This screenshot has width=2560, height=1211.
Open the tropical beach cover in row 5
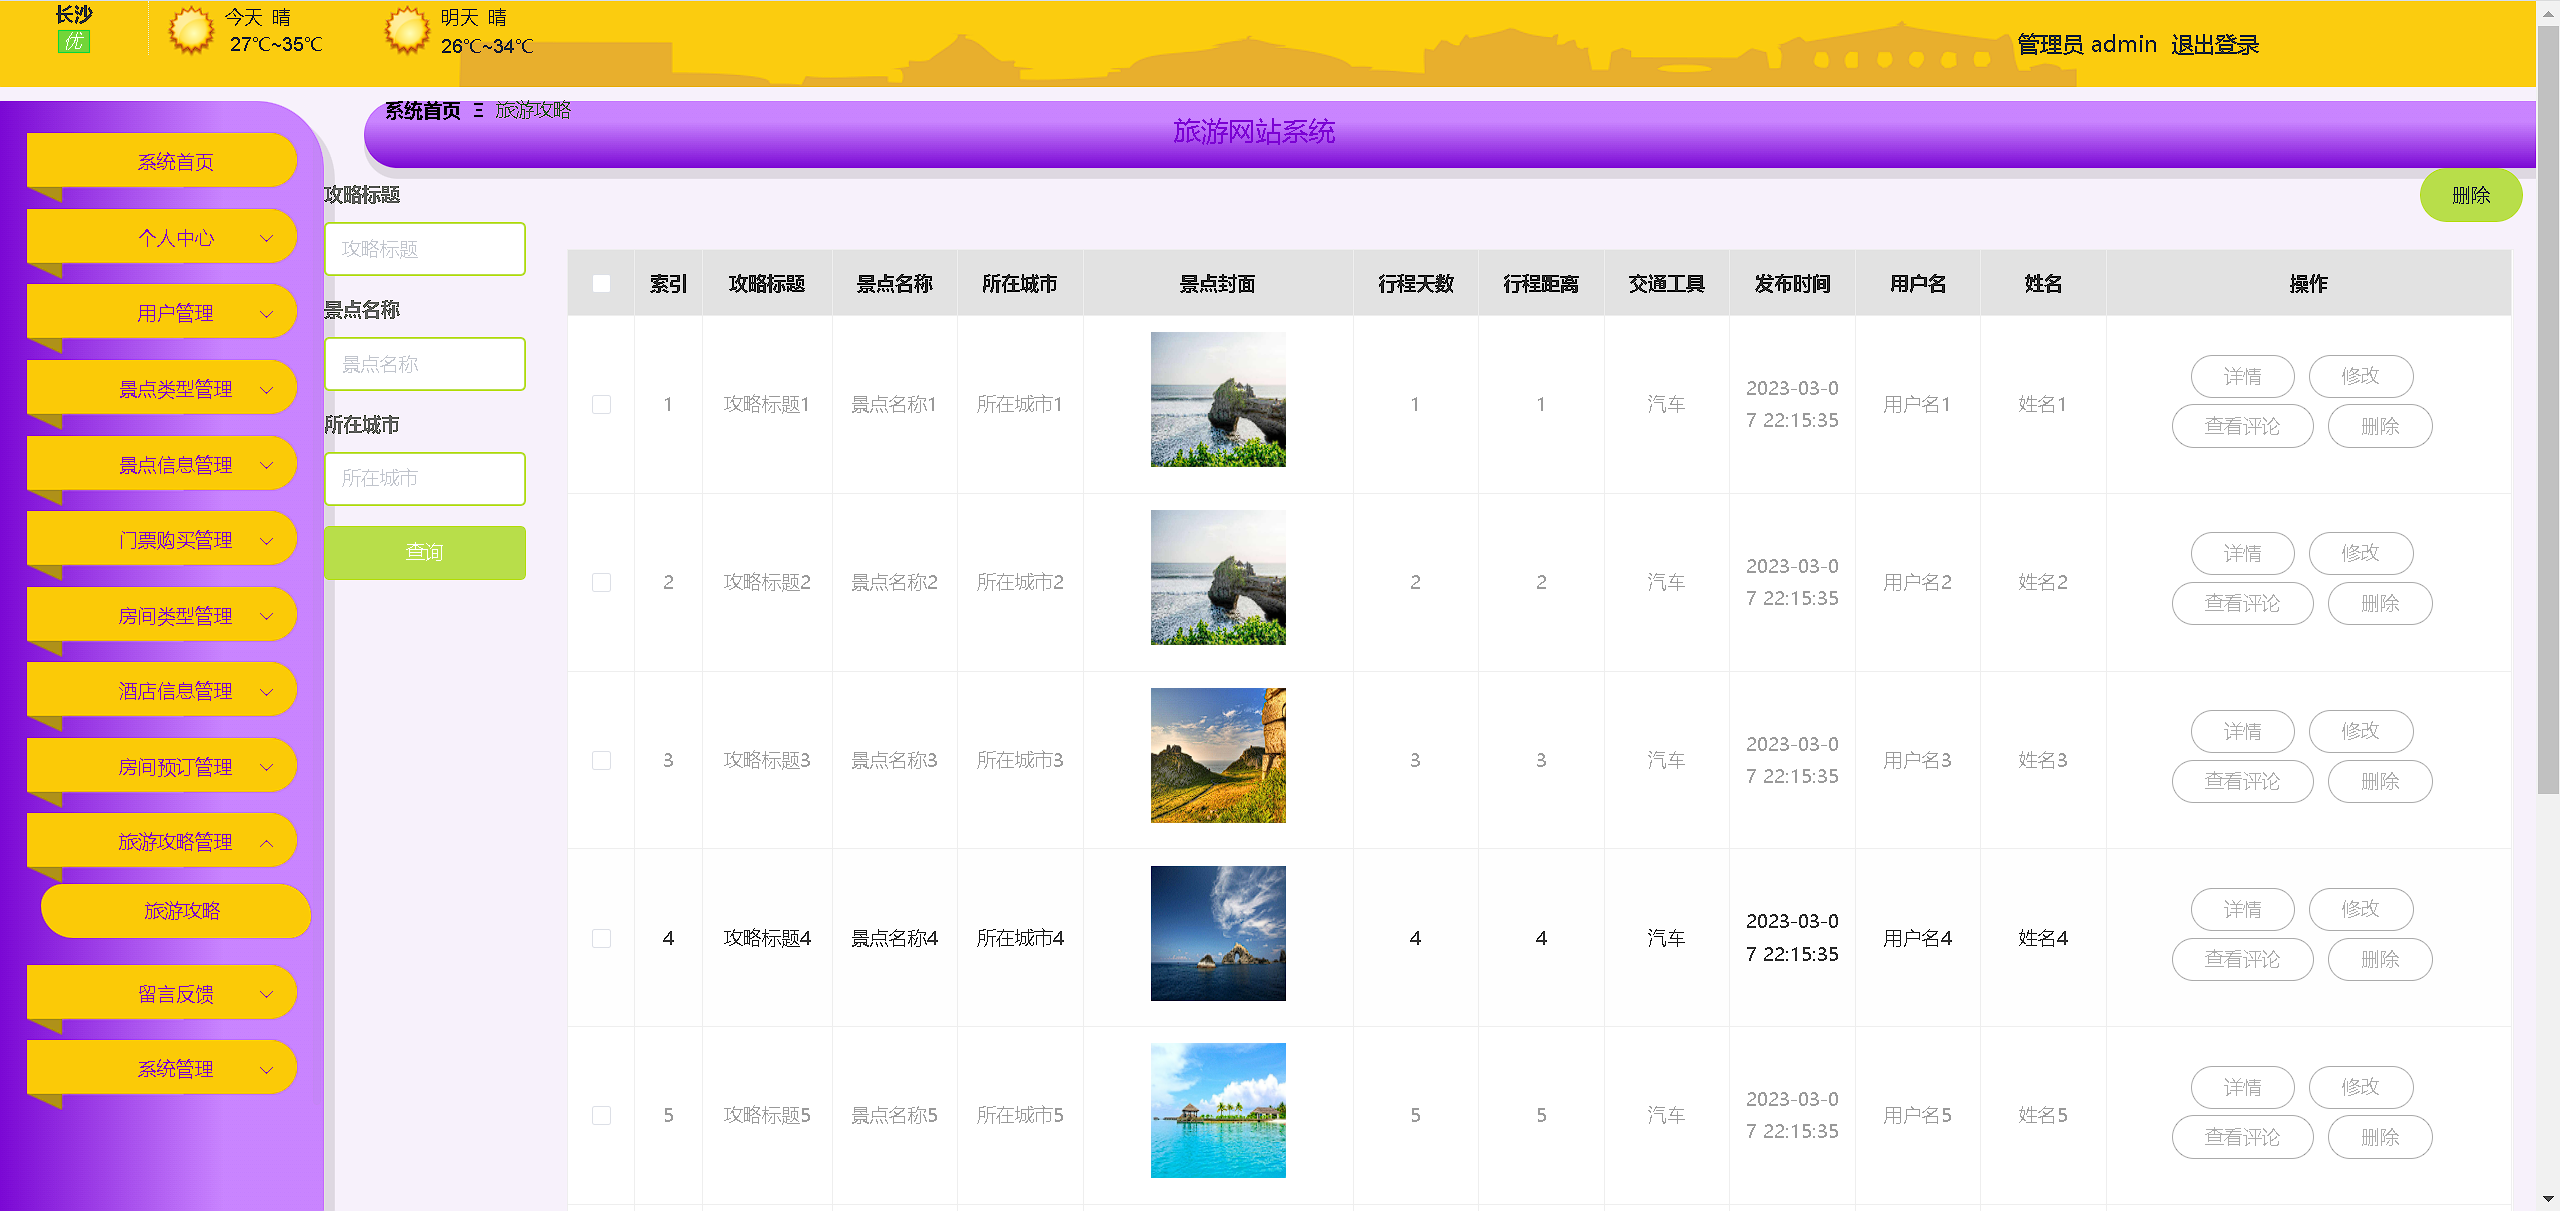[x=1217, y=1110]
